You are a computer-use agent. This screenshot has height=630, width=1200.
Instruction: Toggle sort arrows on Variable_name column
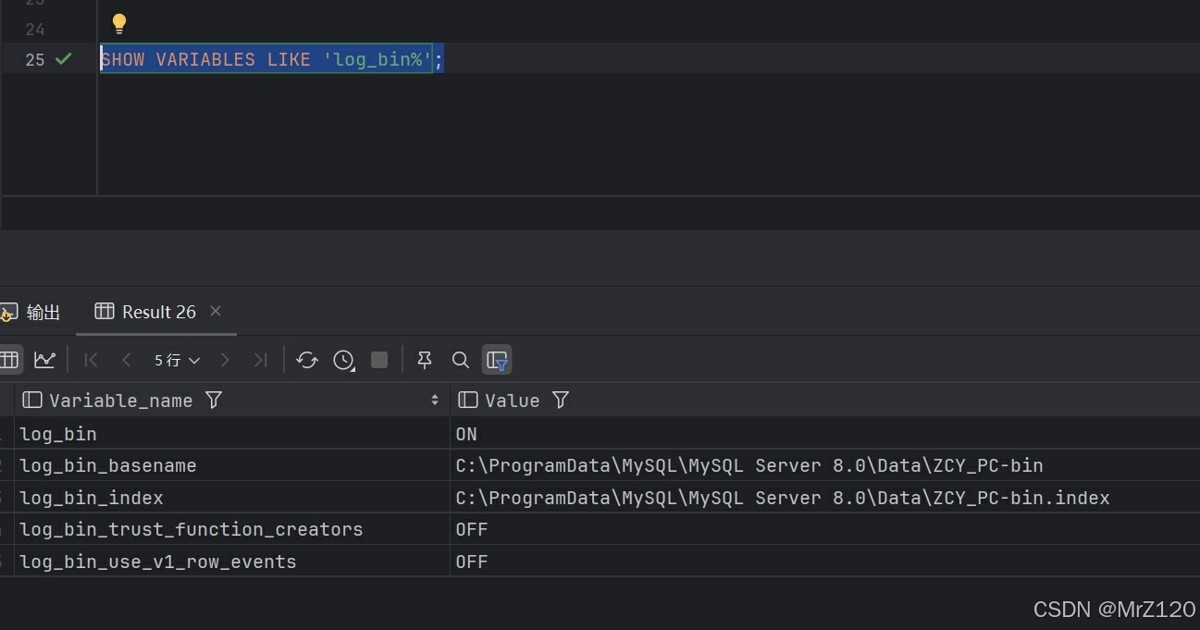tap(435, 400)
